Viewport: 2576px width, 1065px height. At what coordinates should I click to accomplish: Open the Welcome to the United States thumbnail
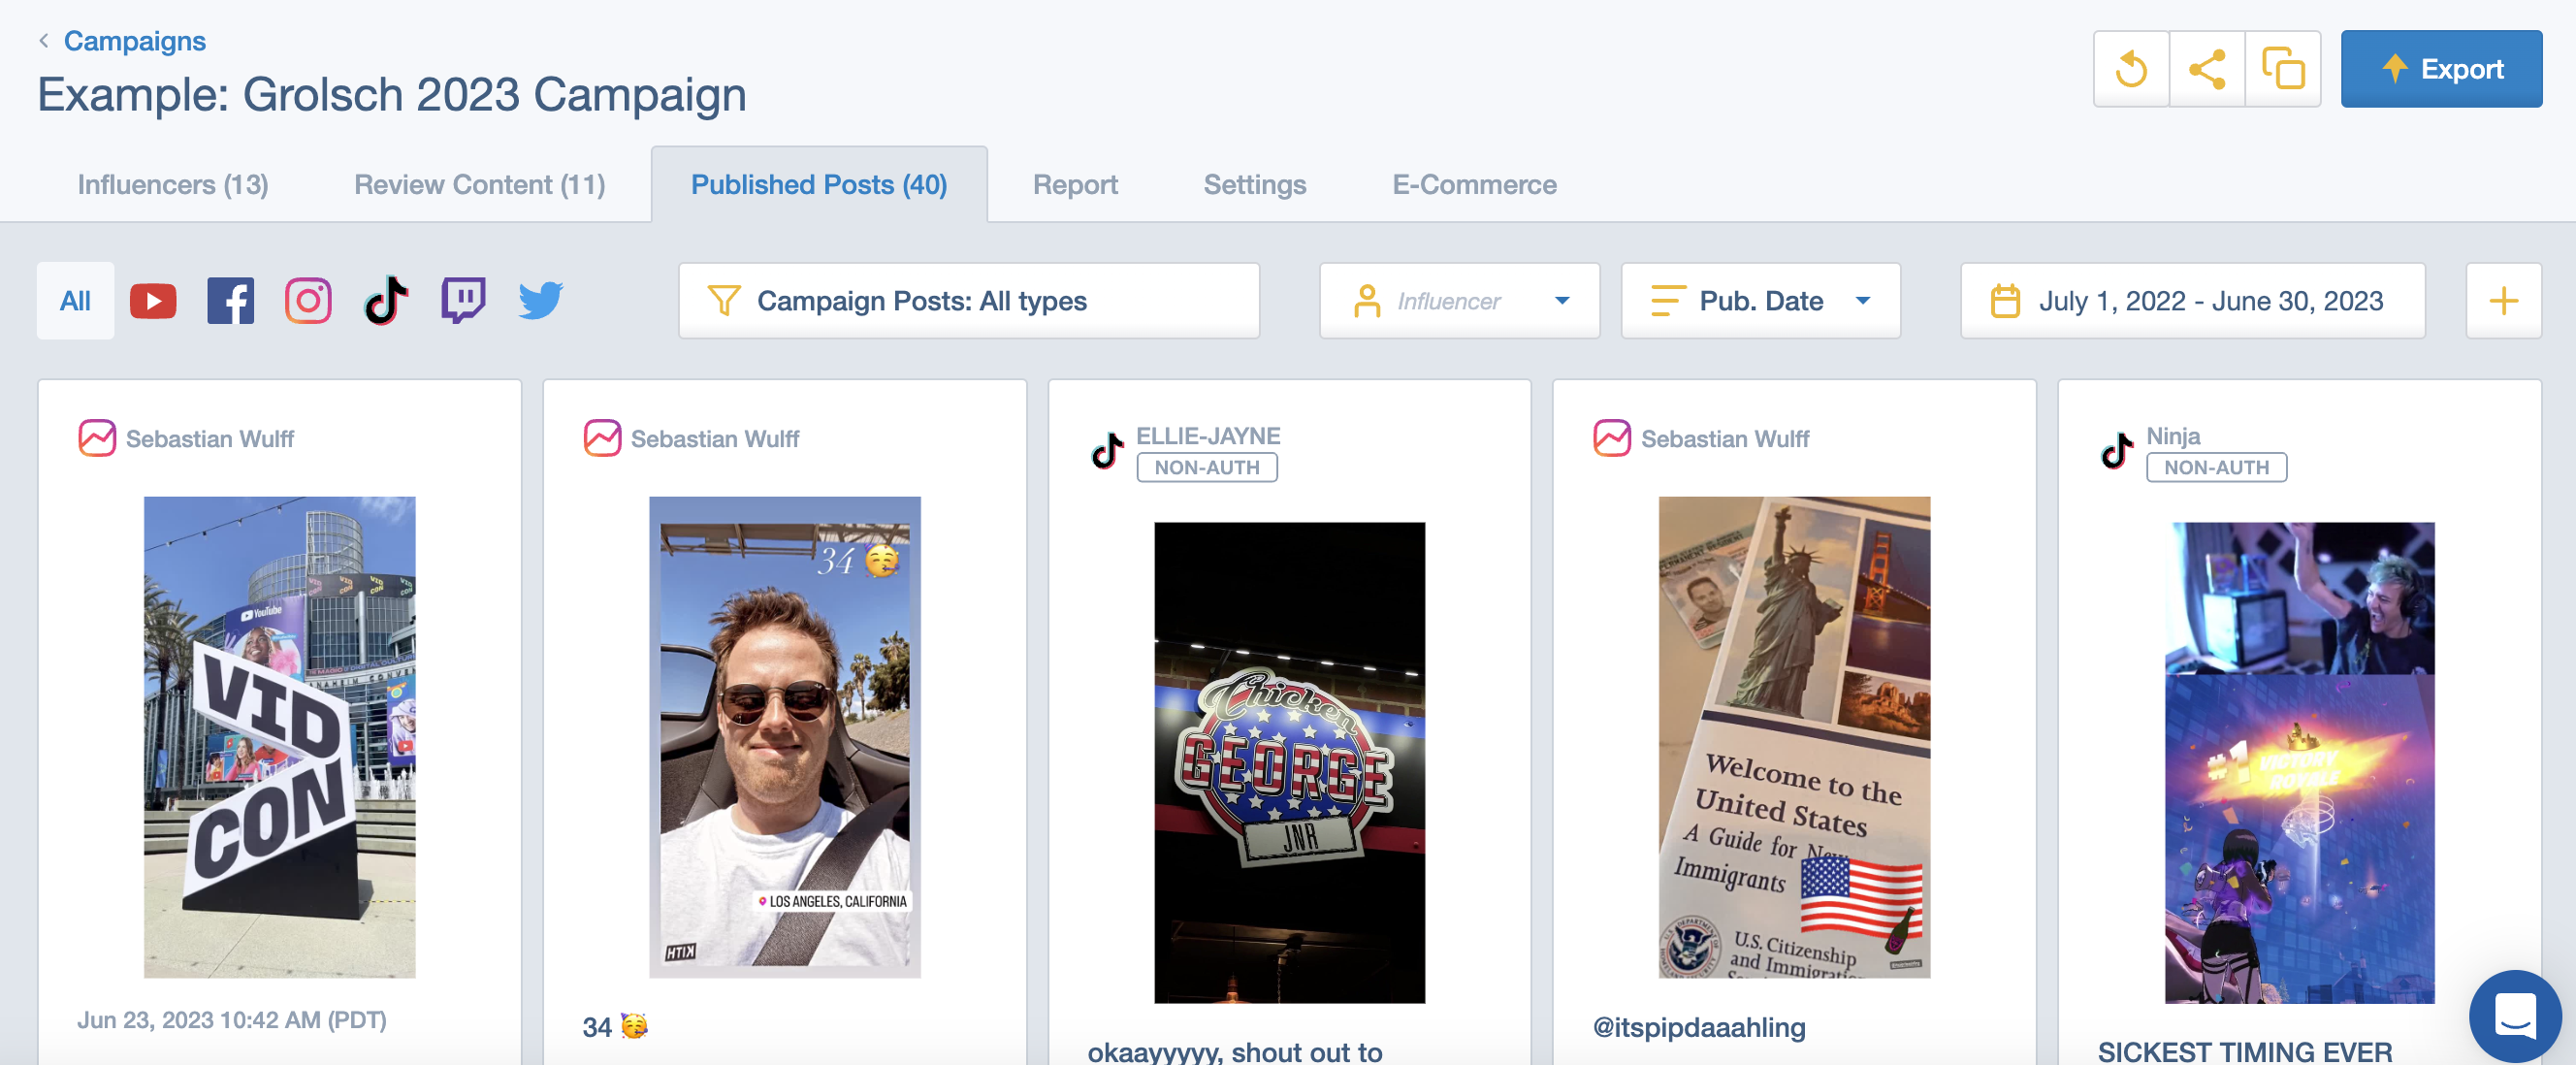click(x=1794, y=737)
